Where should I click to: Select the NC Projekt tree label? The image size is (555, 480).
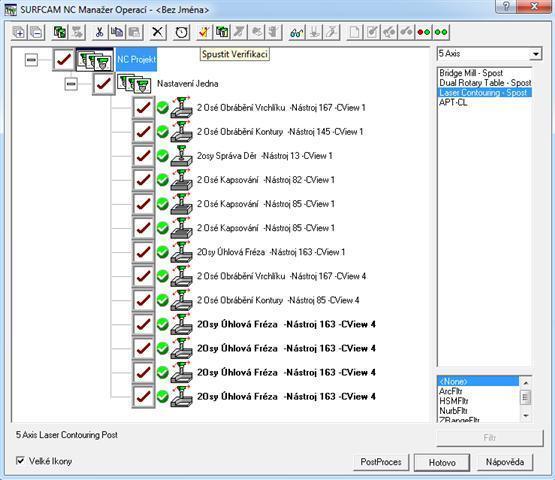point(136,60)
